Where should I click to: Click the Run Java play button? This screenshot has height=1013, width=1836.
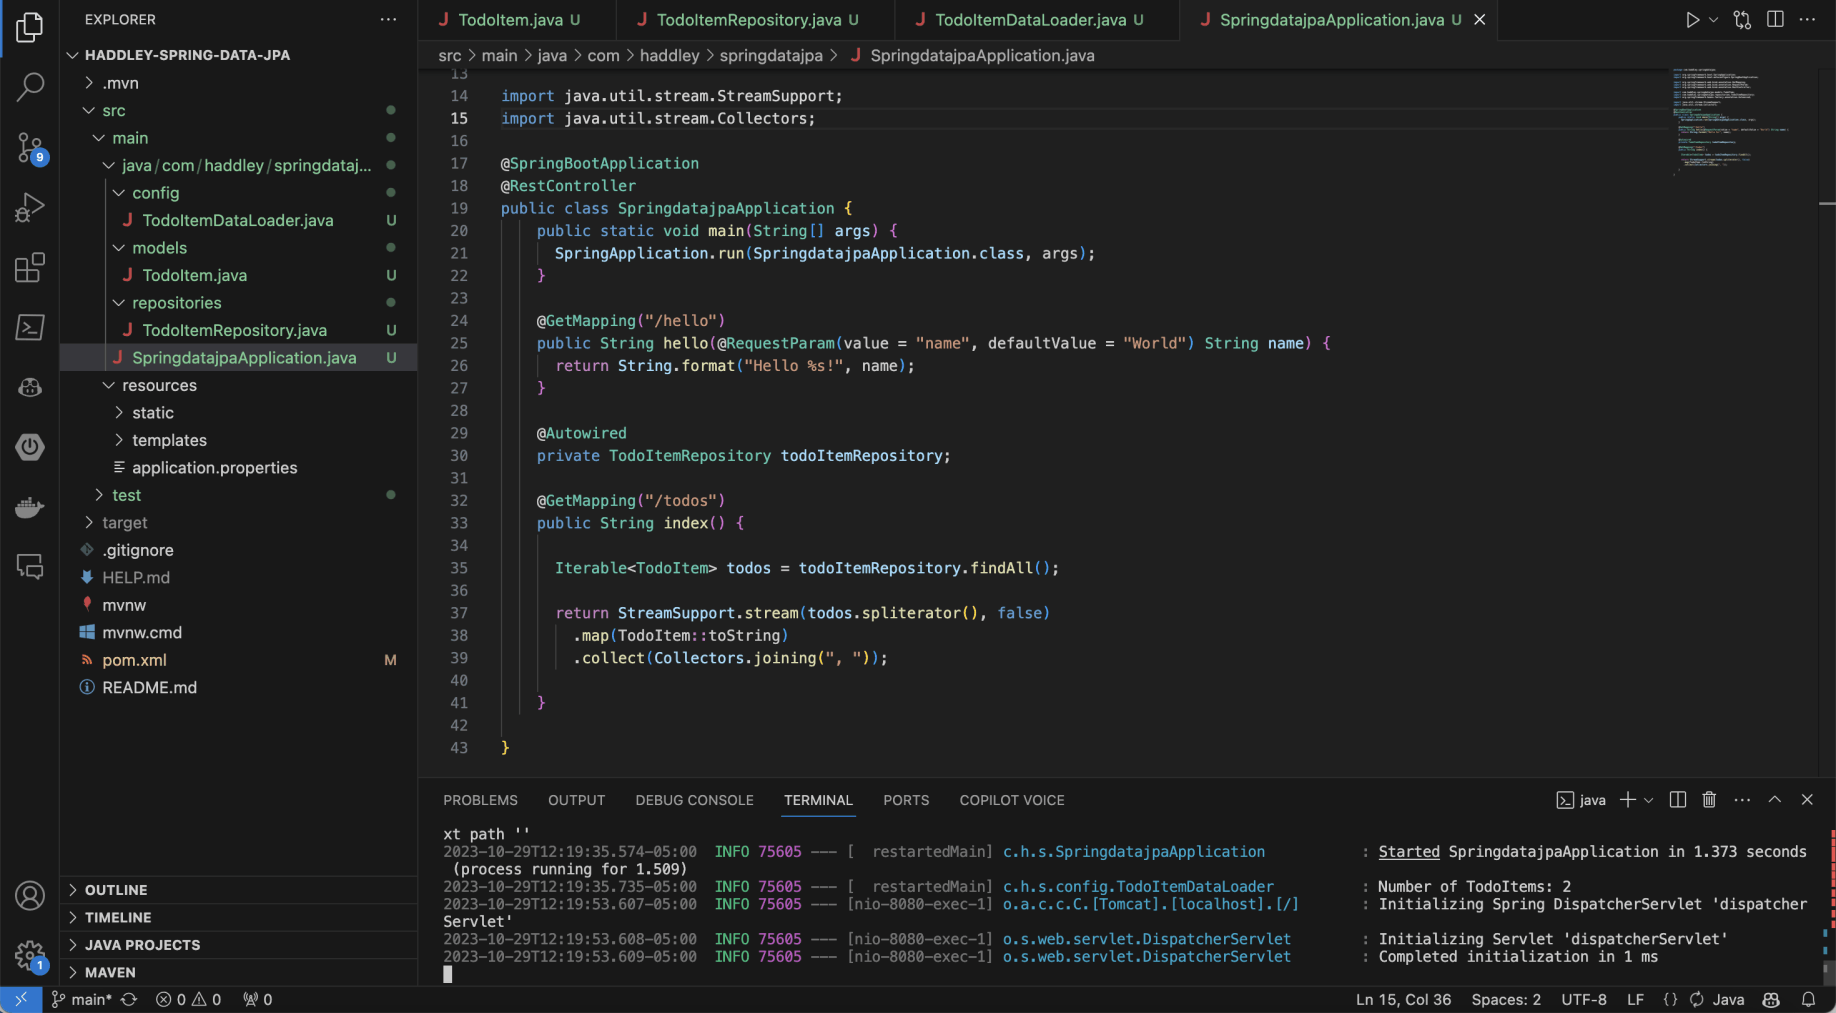point(1691,20)
